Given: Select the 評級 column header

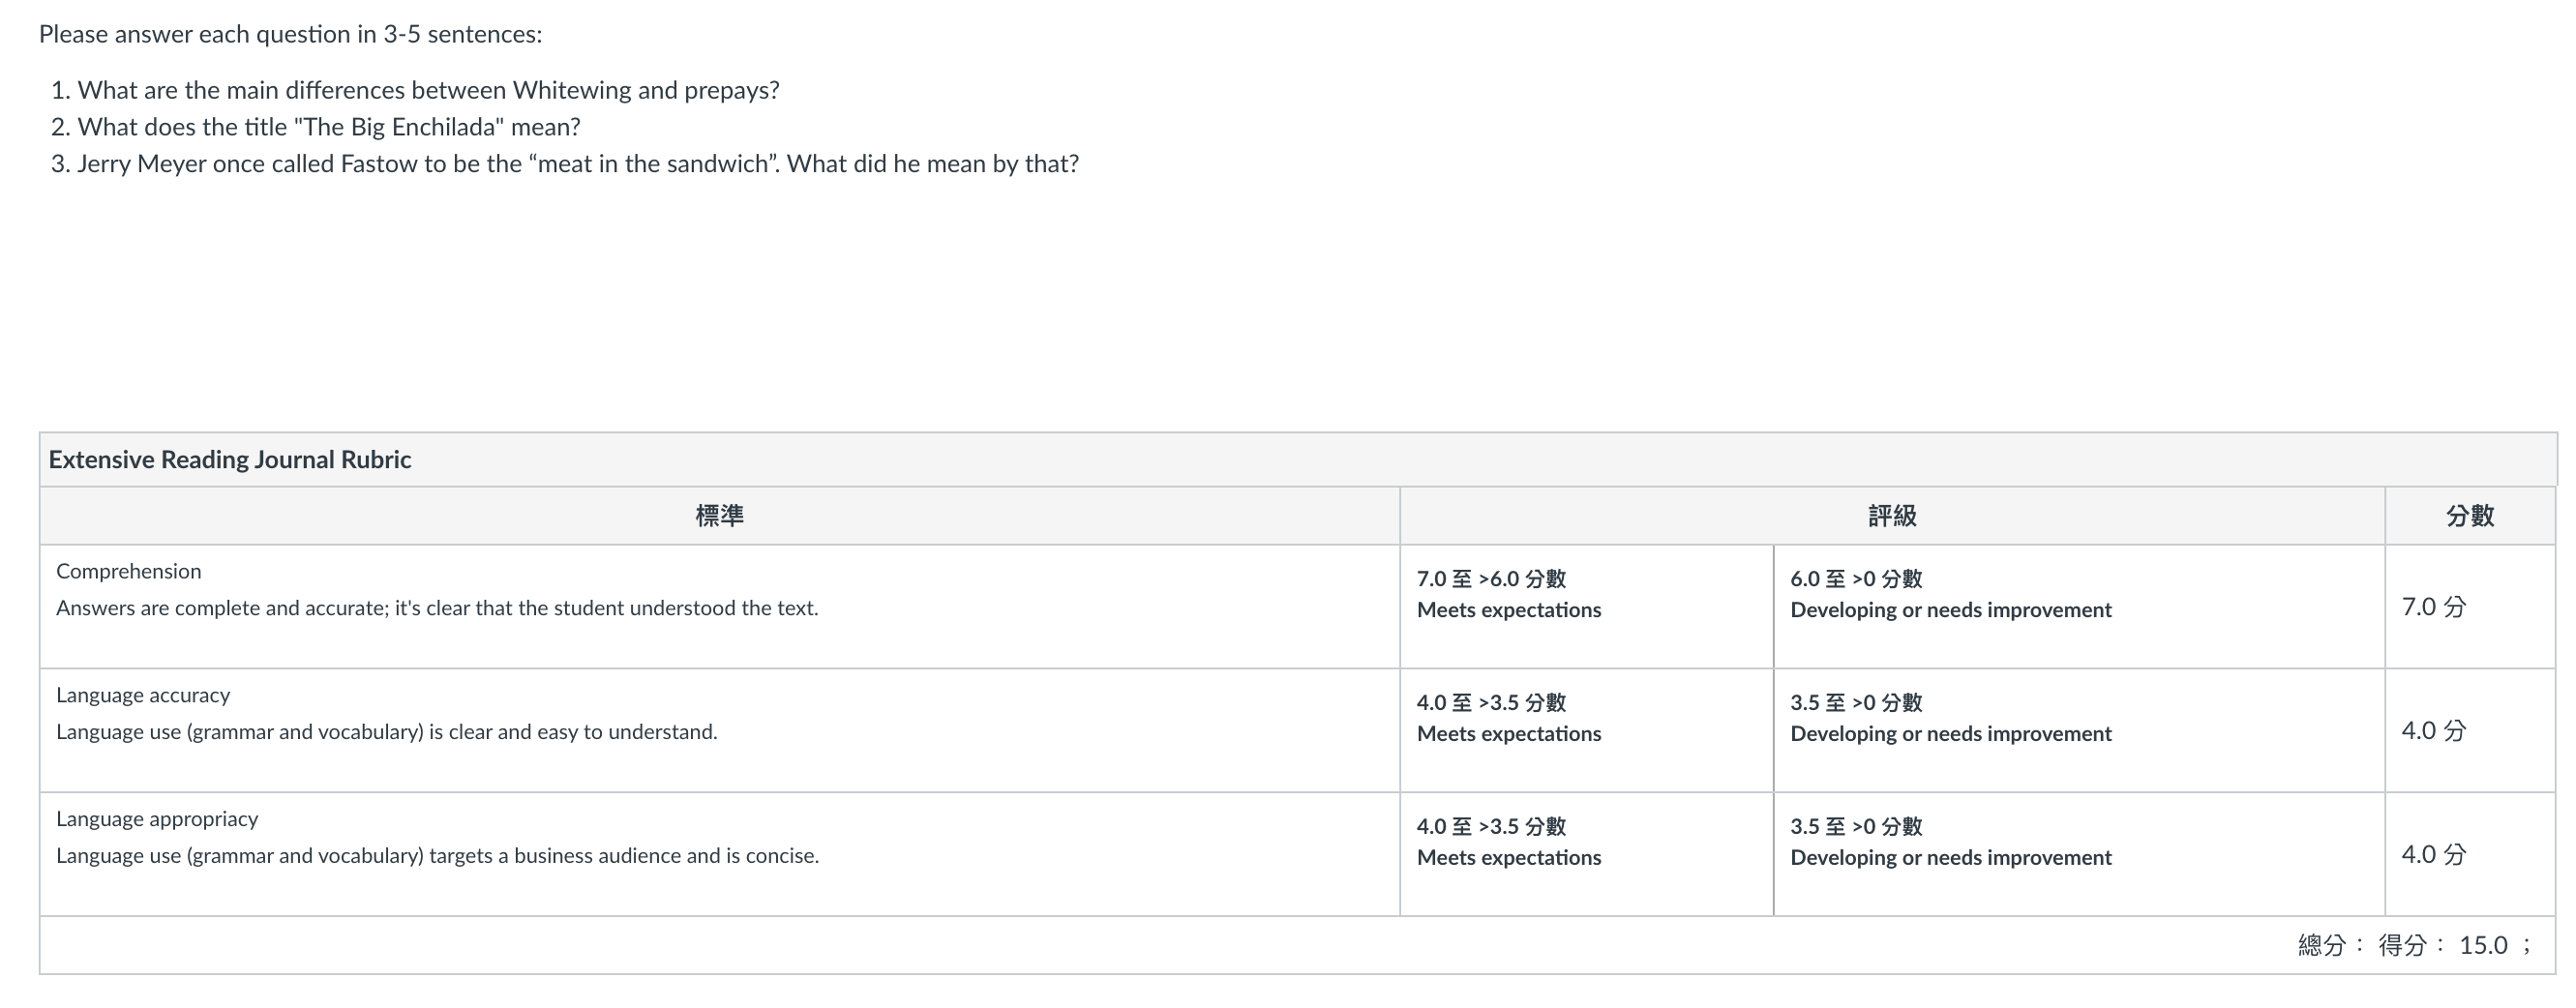Looking at the screenshot, I should click(x=1892, y=516).
